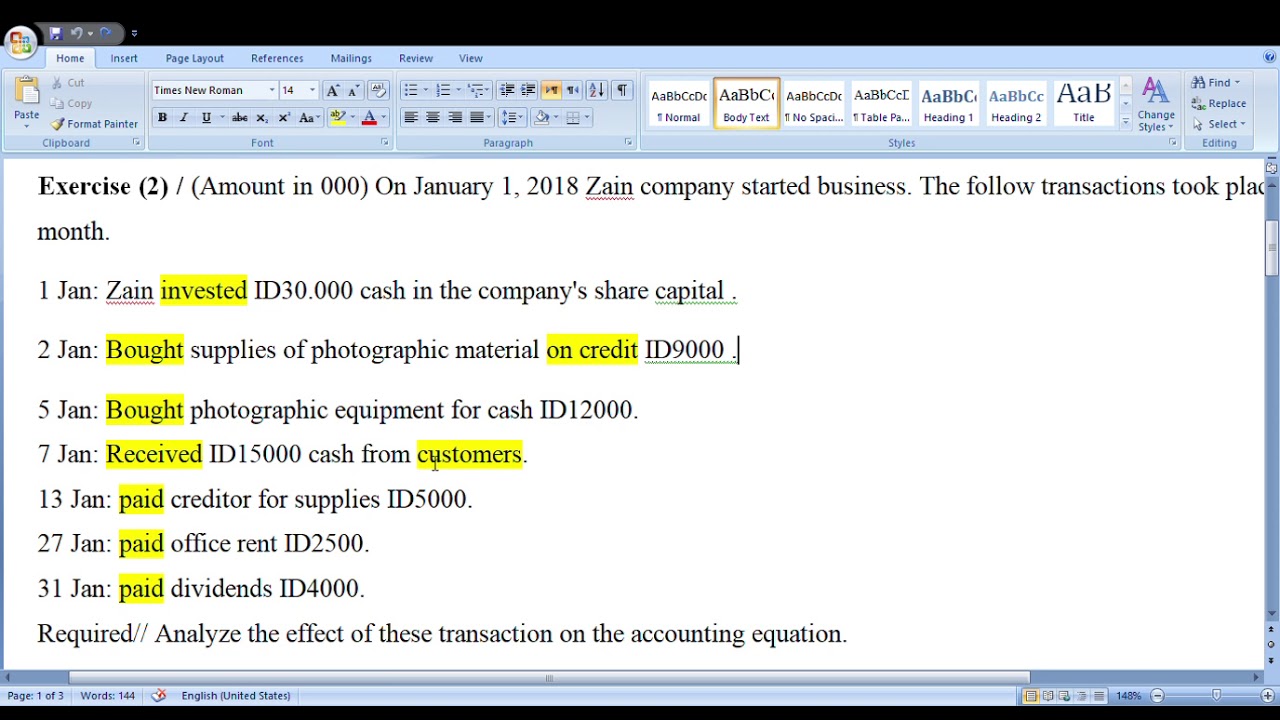Viewport: 1280px width, 720px height.
Task: Zoom out with the minus button
Action: coord(1157,695)
